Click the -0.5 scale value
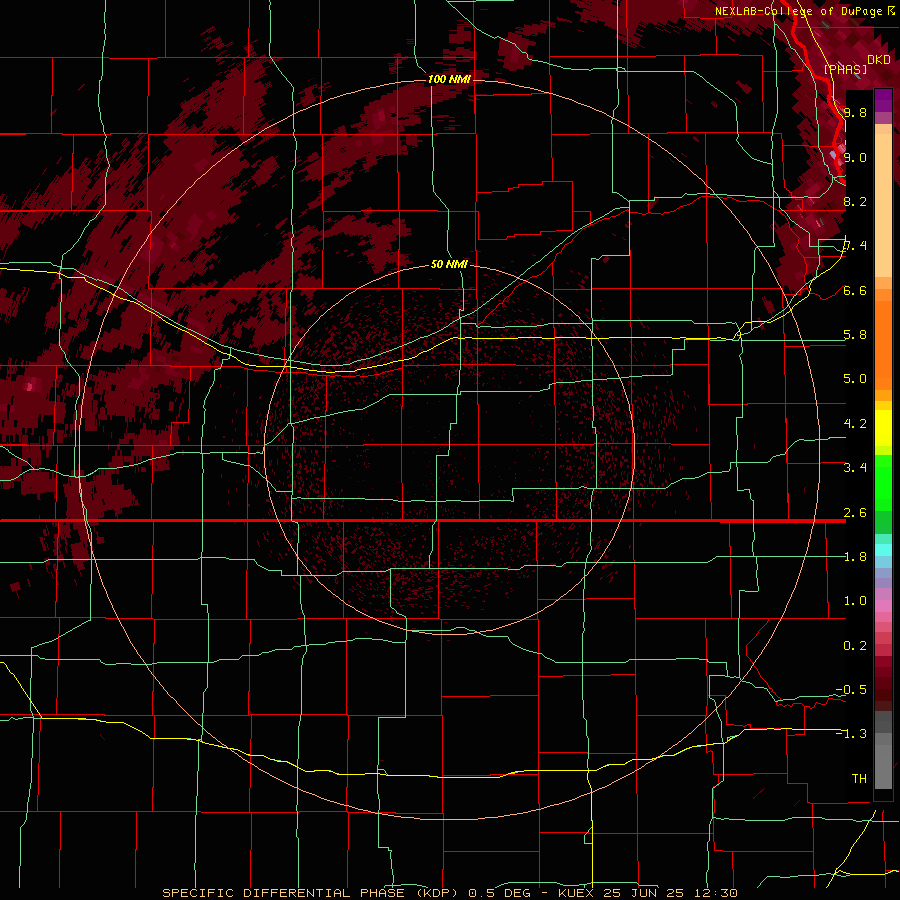 pyautogui.click(x=852, y=690)
